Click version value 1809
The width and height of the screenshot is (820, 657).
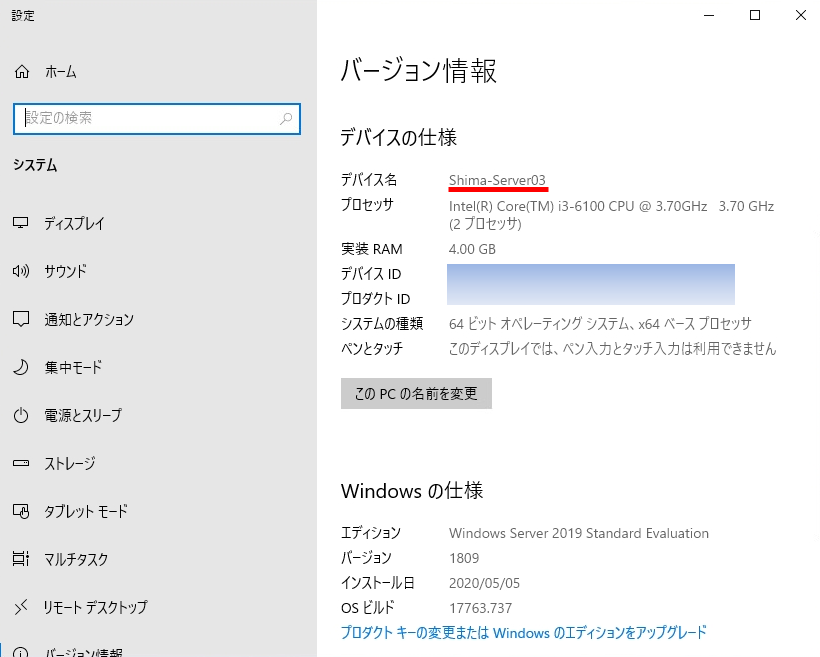click(464, 558)
